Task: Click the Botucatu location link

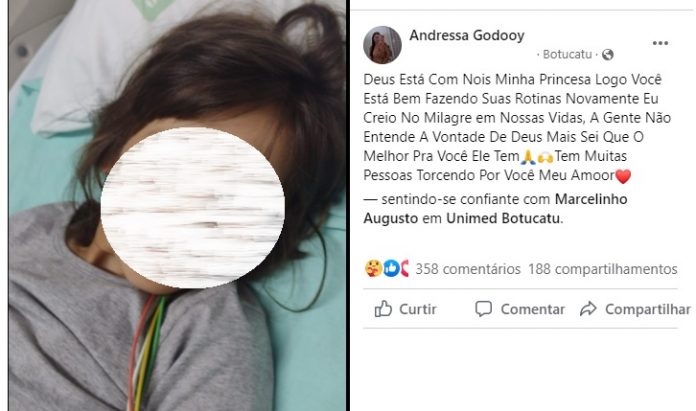Action: pyautogui.click(x=567, y=55)
